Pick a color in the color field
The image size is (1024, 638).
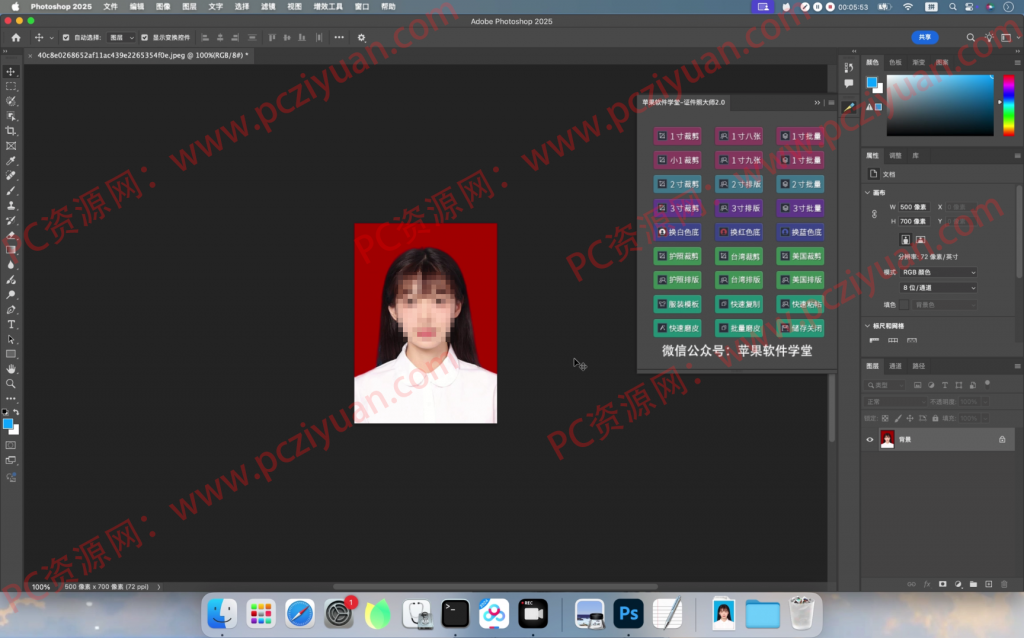coord(940,105)
